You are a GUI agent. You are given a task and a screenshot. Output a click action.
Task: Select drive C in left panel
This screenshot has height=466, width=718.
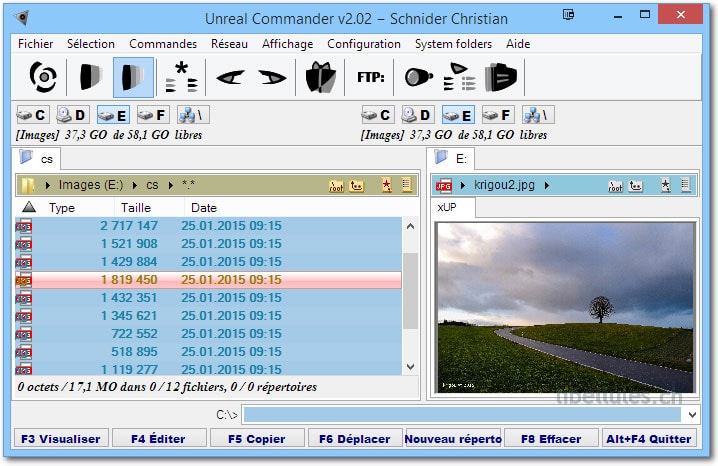click(x=31, y=115)
